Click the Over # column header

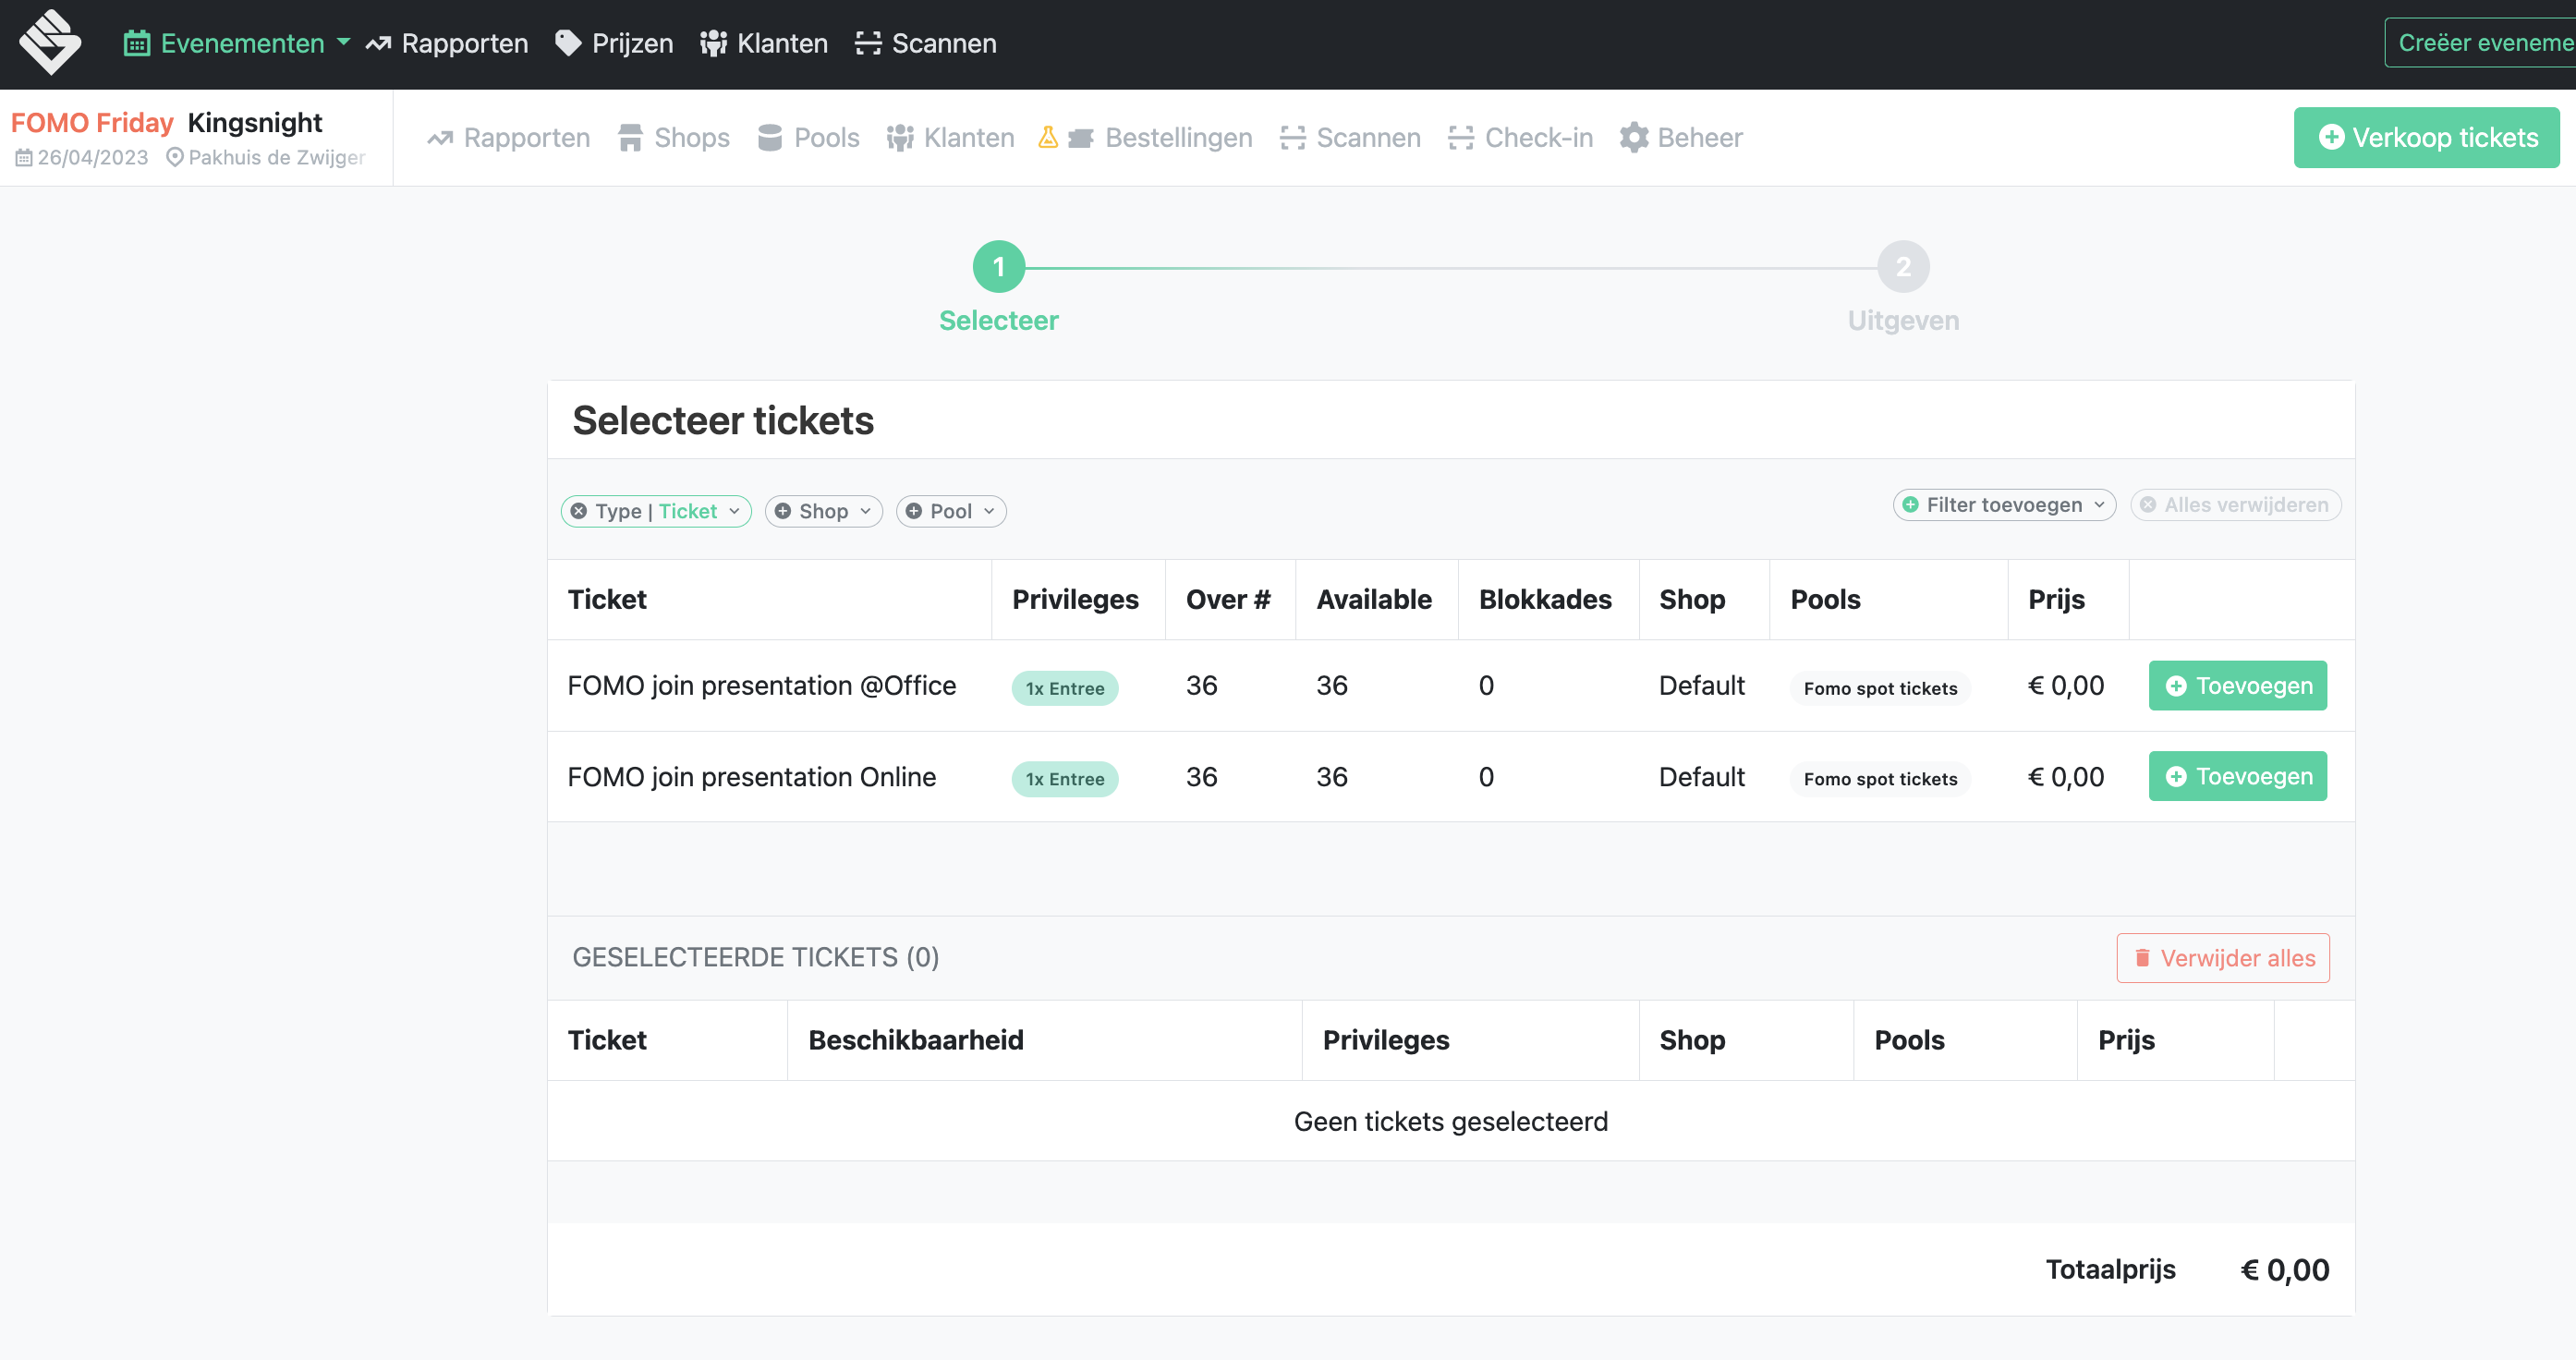click(x=1228, y=600)
